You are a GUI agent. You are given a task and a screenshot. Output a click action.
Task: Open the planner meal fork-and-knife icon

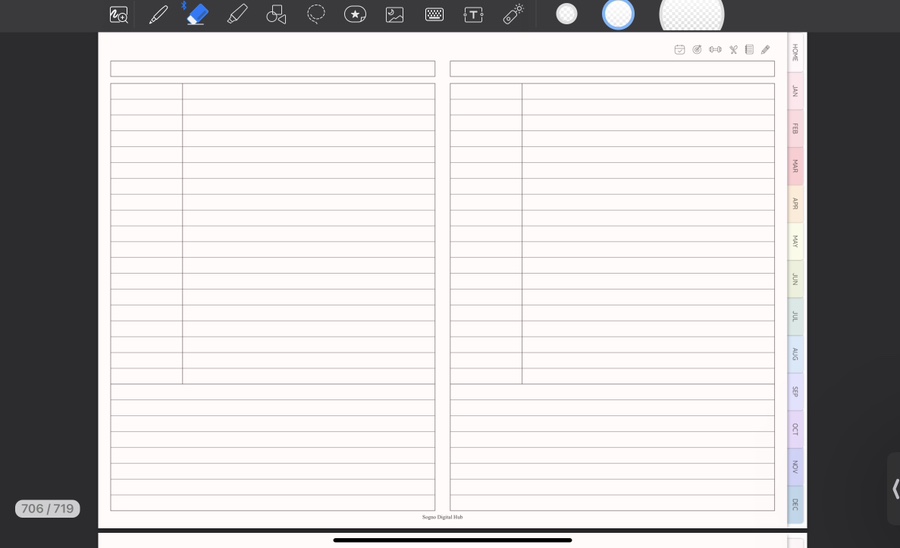point(734,49)
